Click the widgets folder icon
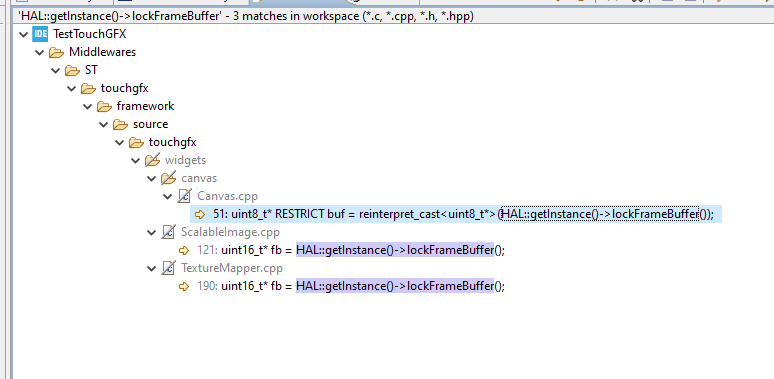The height and width of the screenshot is (379, 774). coord(153,160)
